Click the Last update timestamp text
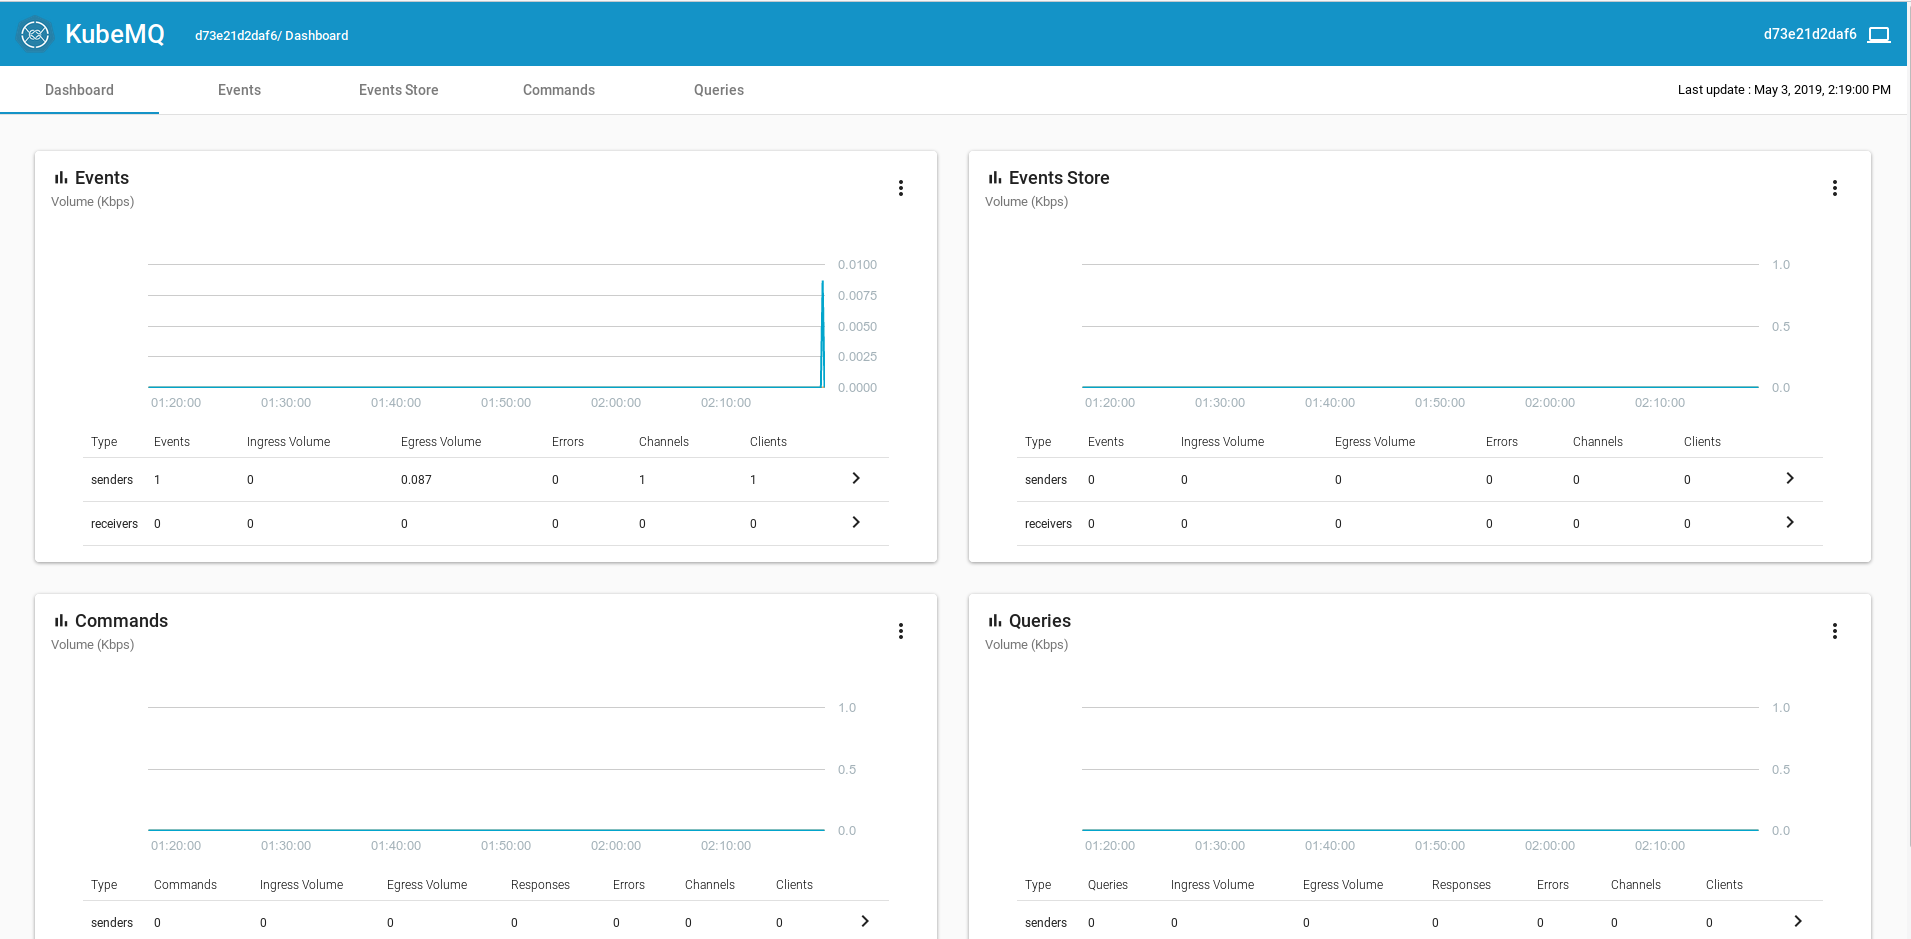 1783,90
